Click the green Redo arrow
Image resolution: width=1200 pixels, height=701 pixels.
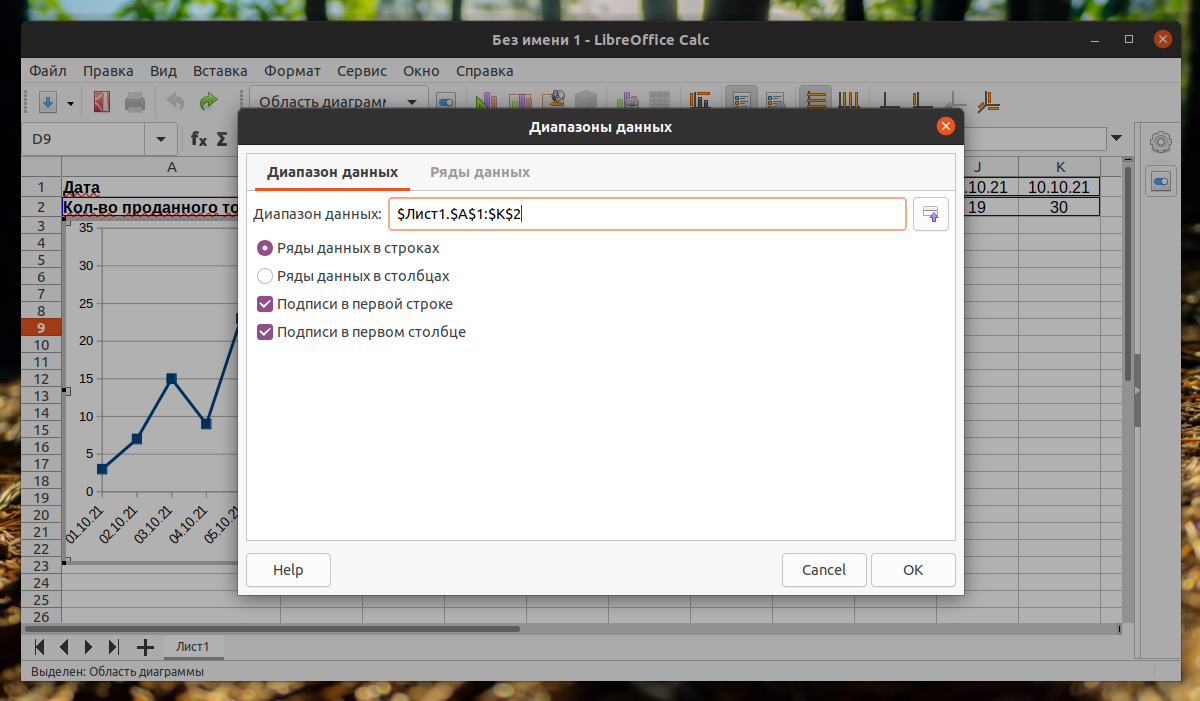[208, 102]
